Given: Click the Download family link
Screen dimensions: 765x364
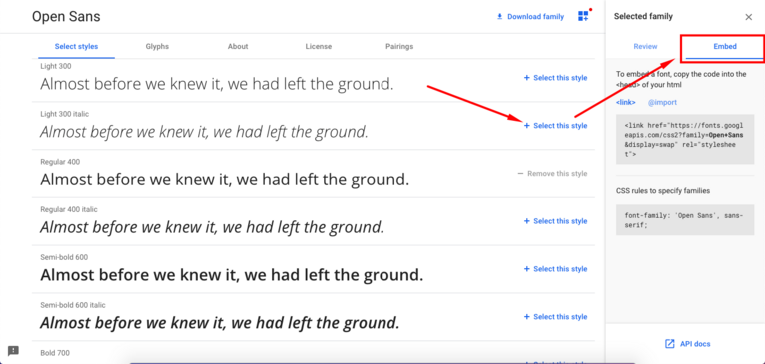Looking at the screenshot, I should pos(535,17).
